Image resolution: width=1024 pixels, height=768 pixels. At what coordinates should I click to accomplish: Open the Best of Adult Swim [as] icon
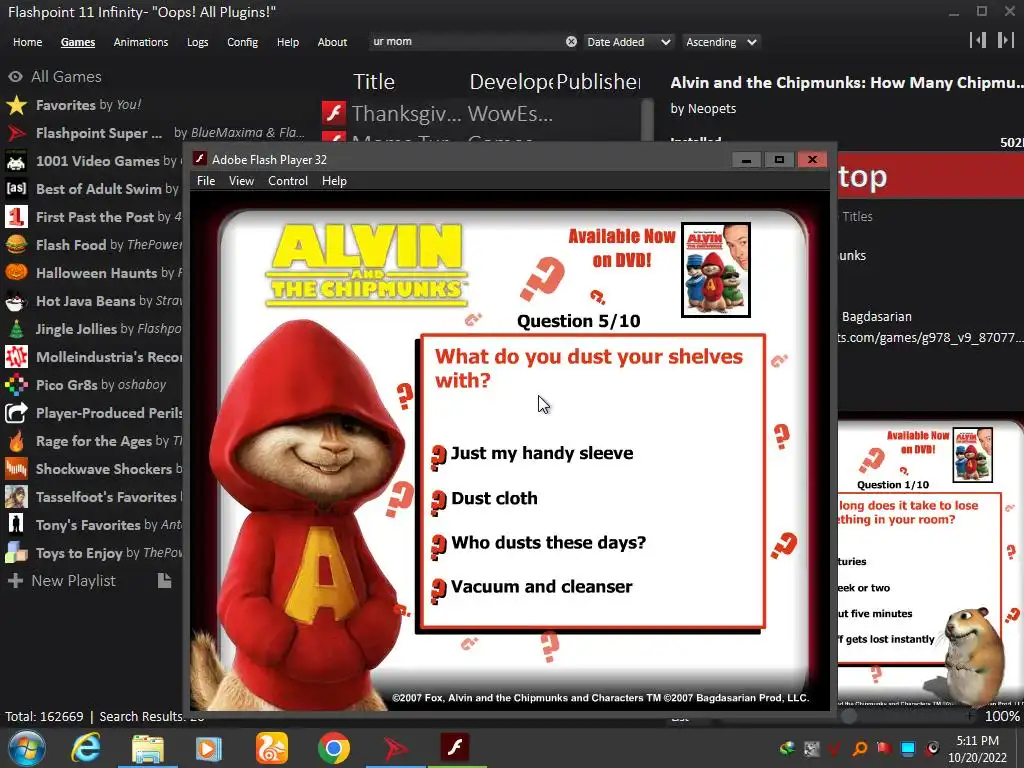tap(16, 189)
